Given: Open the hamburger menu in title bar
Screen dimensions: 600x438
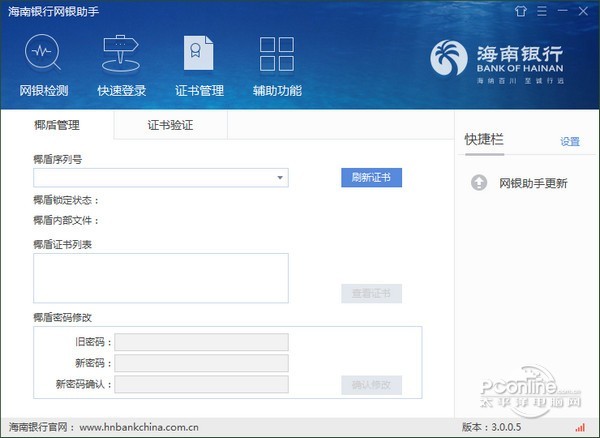Looking at the screenshot, I should click(542, 11).
